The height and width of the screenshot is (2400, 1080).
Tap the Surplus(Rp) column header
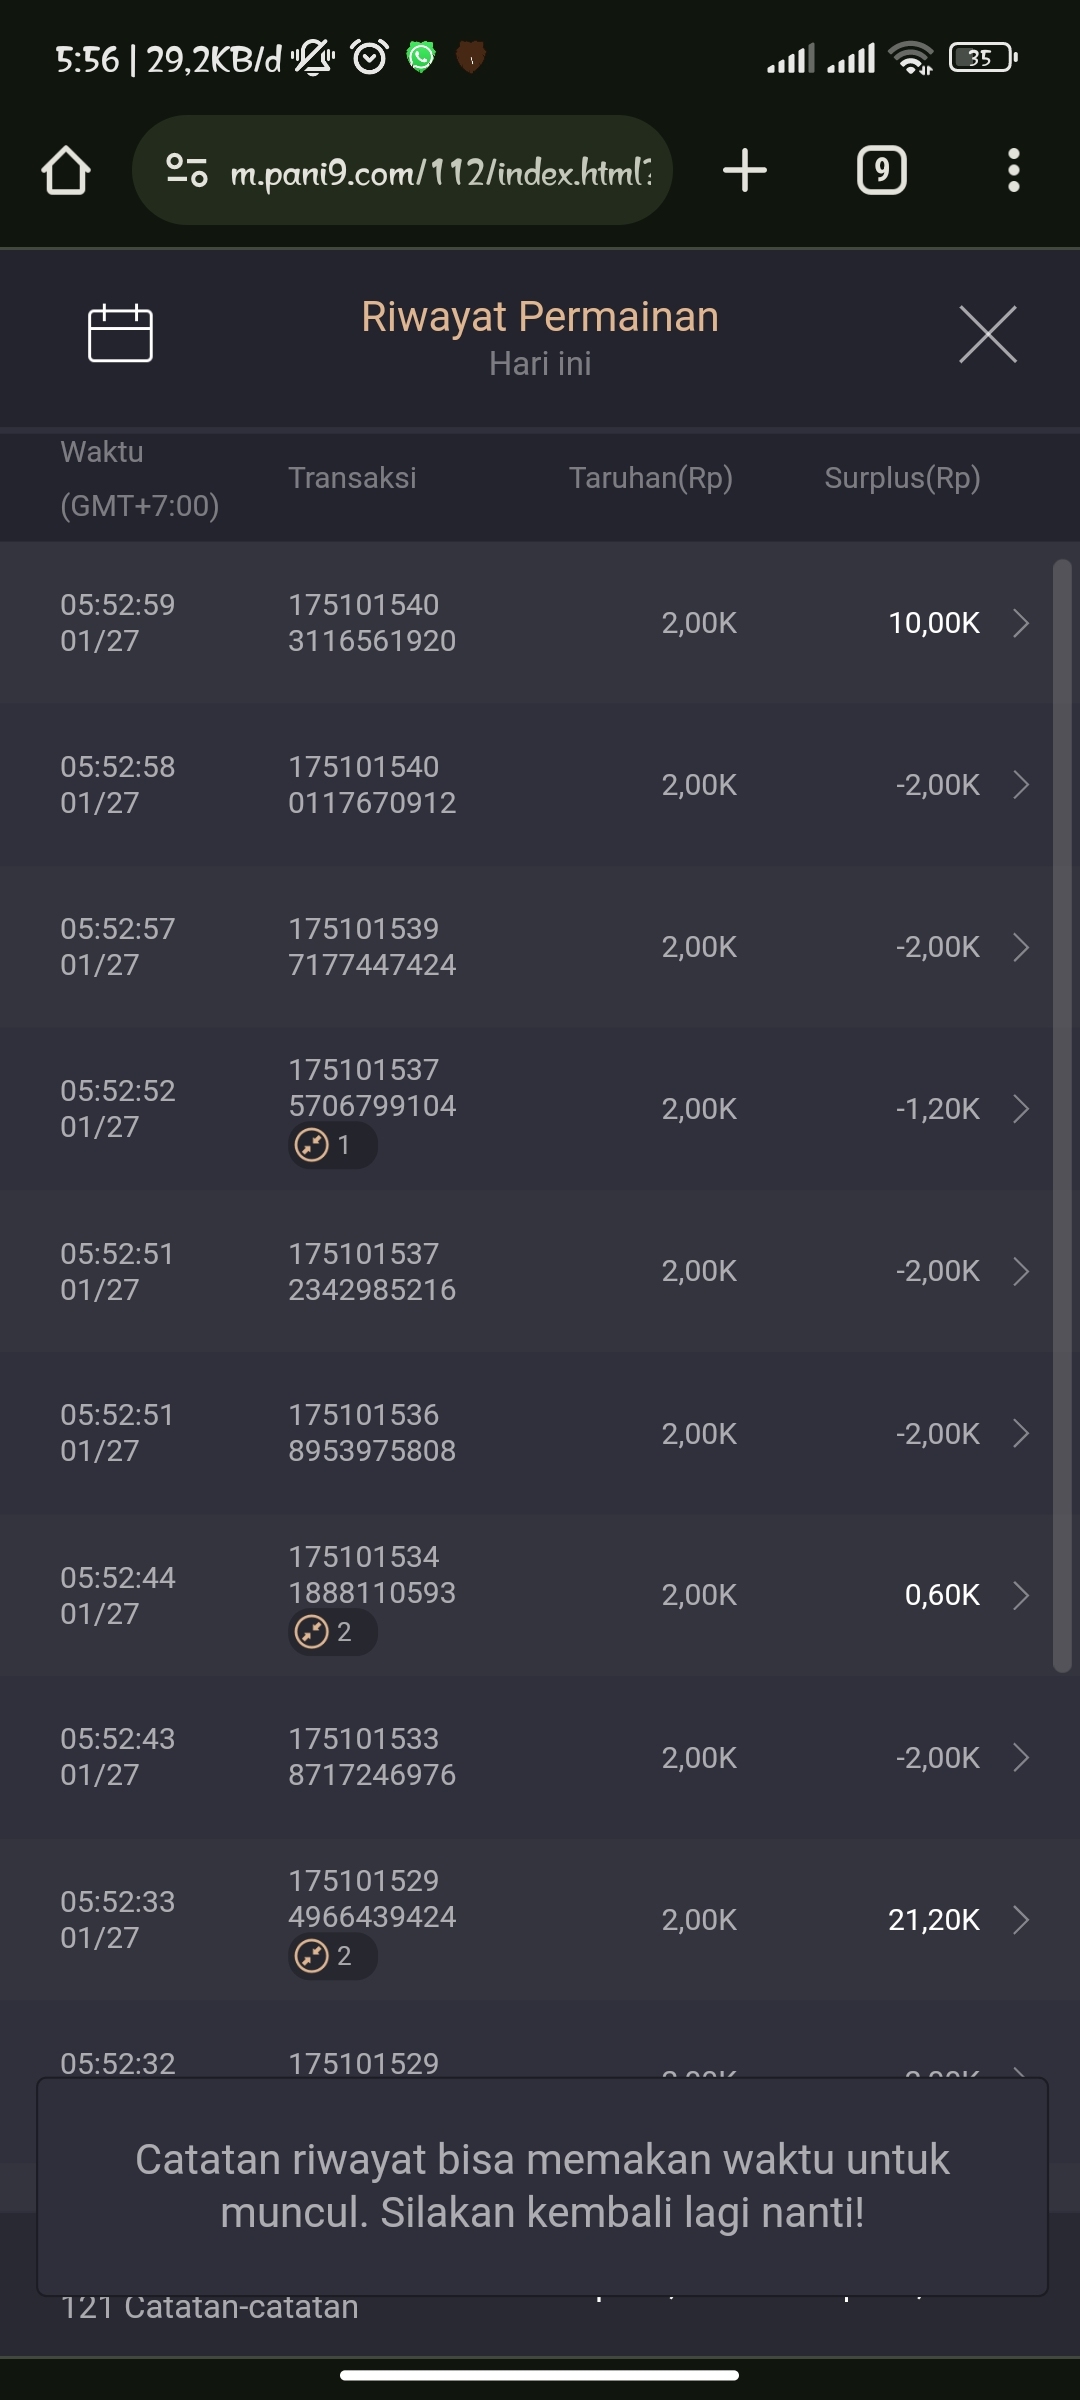click(x=902, y=478)
